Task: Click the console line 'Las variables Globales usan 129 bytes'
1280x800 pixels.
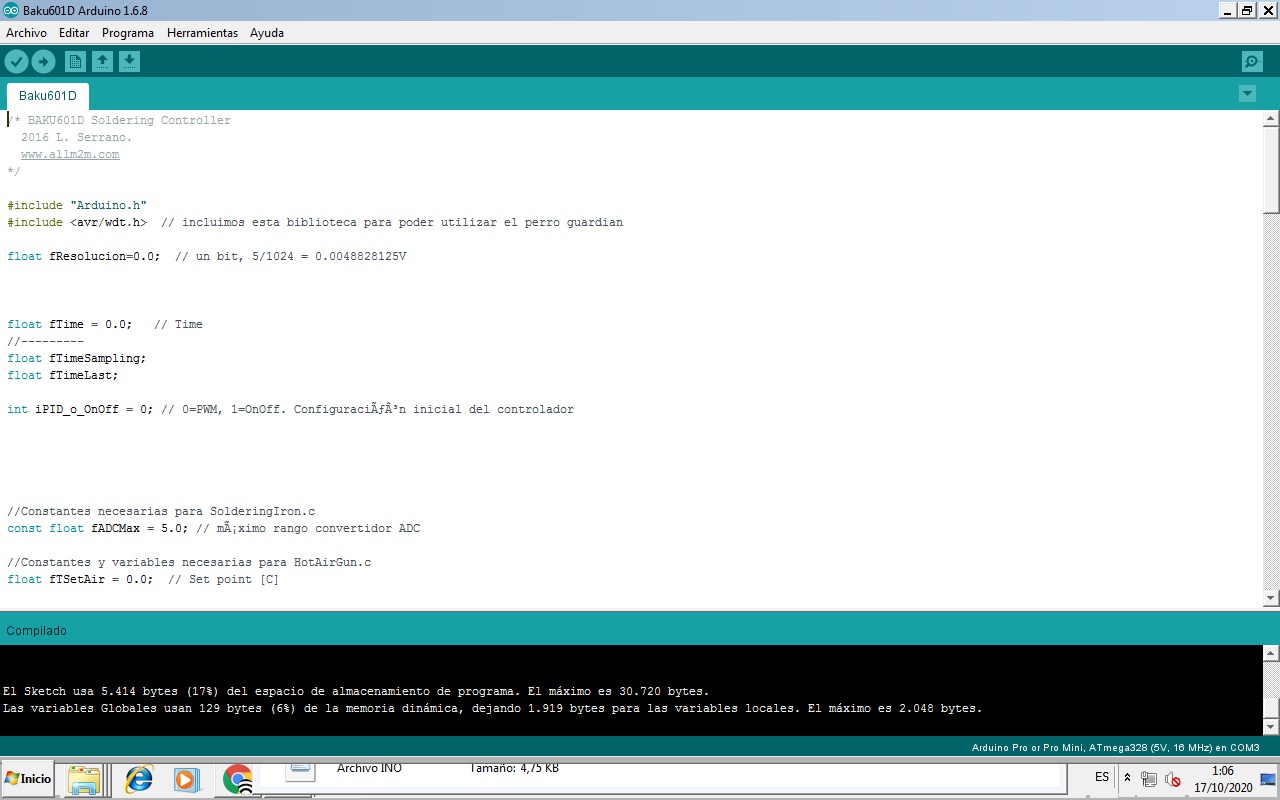Action: (493, 708)
